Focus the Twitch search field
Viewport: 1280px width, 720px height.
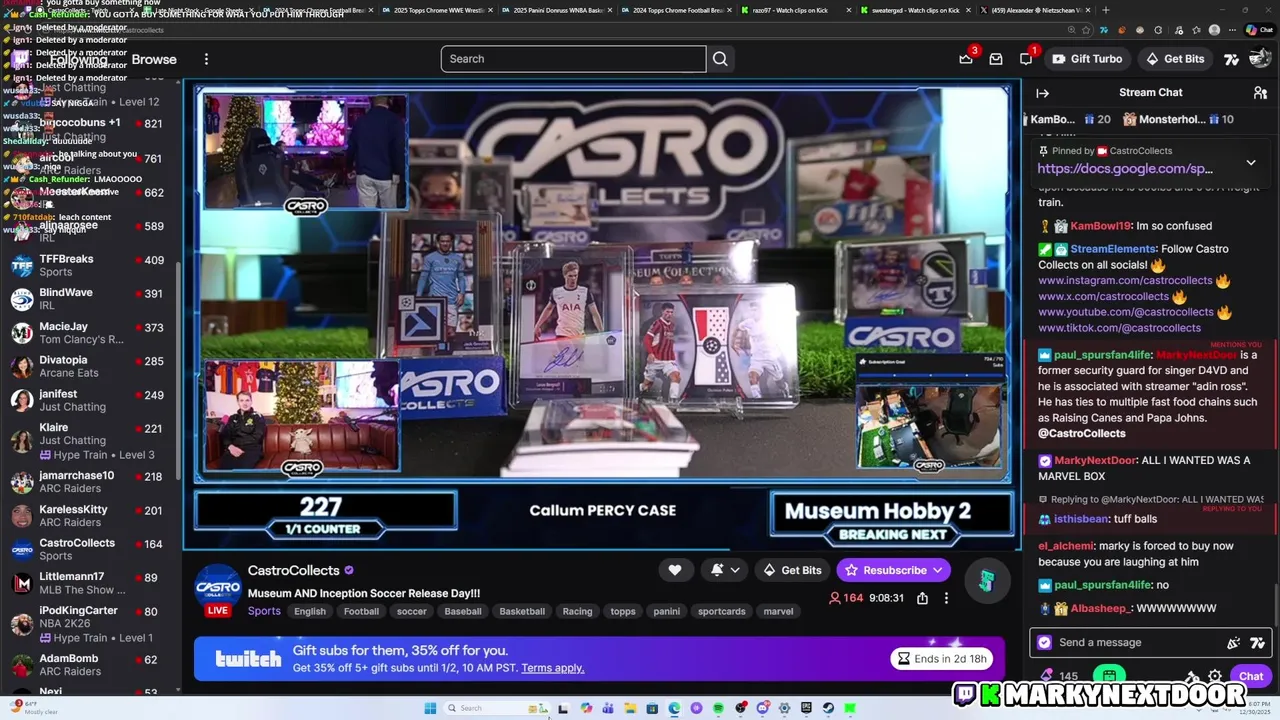[x=573, y=59]
